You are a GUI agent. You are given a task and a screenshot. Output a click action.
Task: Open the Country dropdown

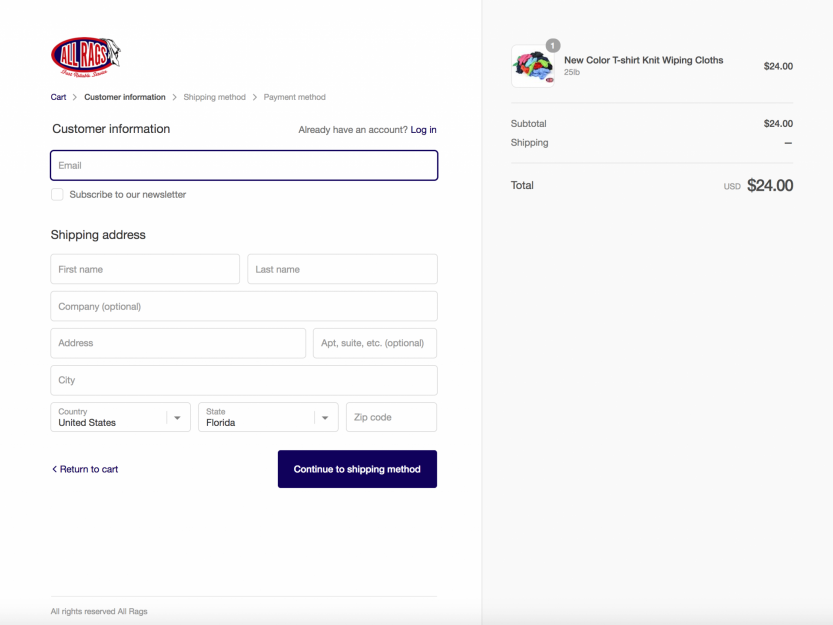coord(121,417)
